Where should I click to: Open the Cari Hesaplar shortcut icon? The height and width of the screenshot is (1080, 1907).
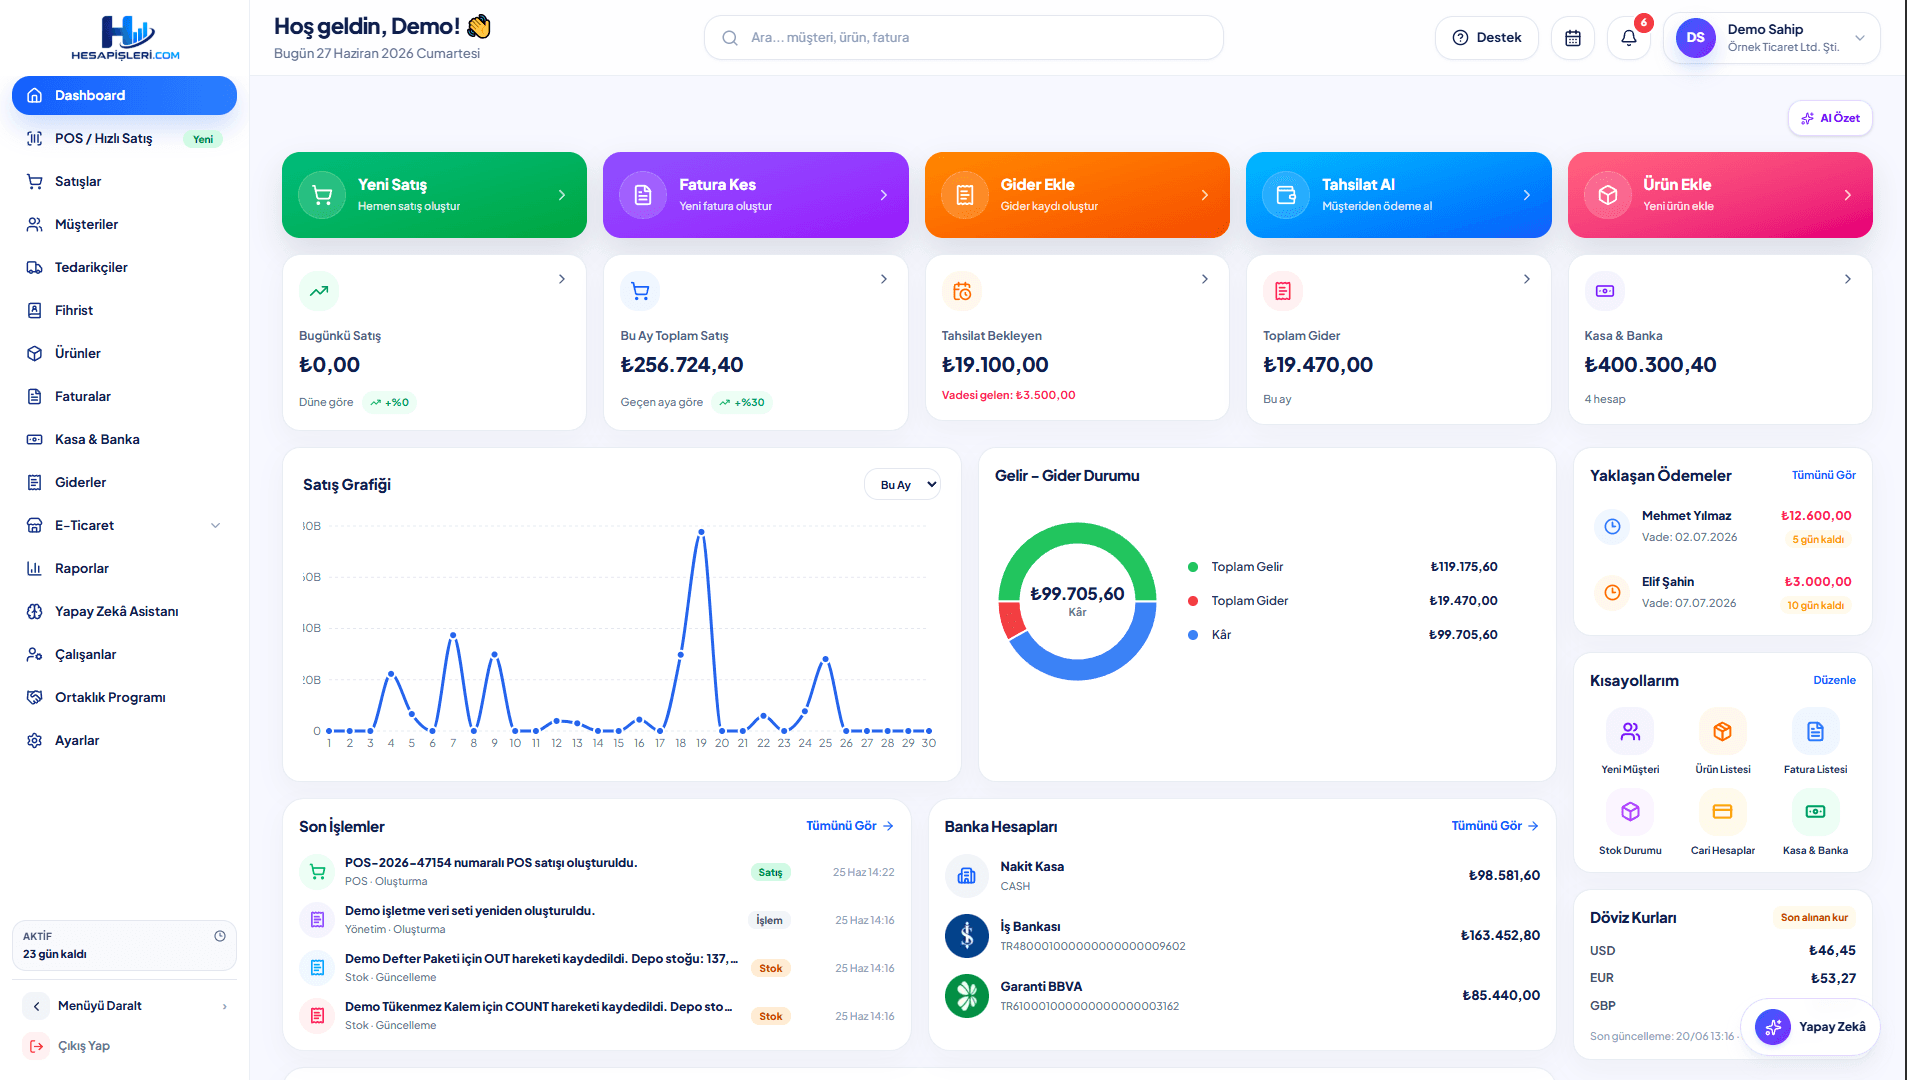click(1722, 812)
